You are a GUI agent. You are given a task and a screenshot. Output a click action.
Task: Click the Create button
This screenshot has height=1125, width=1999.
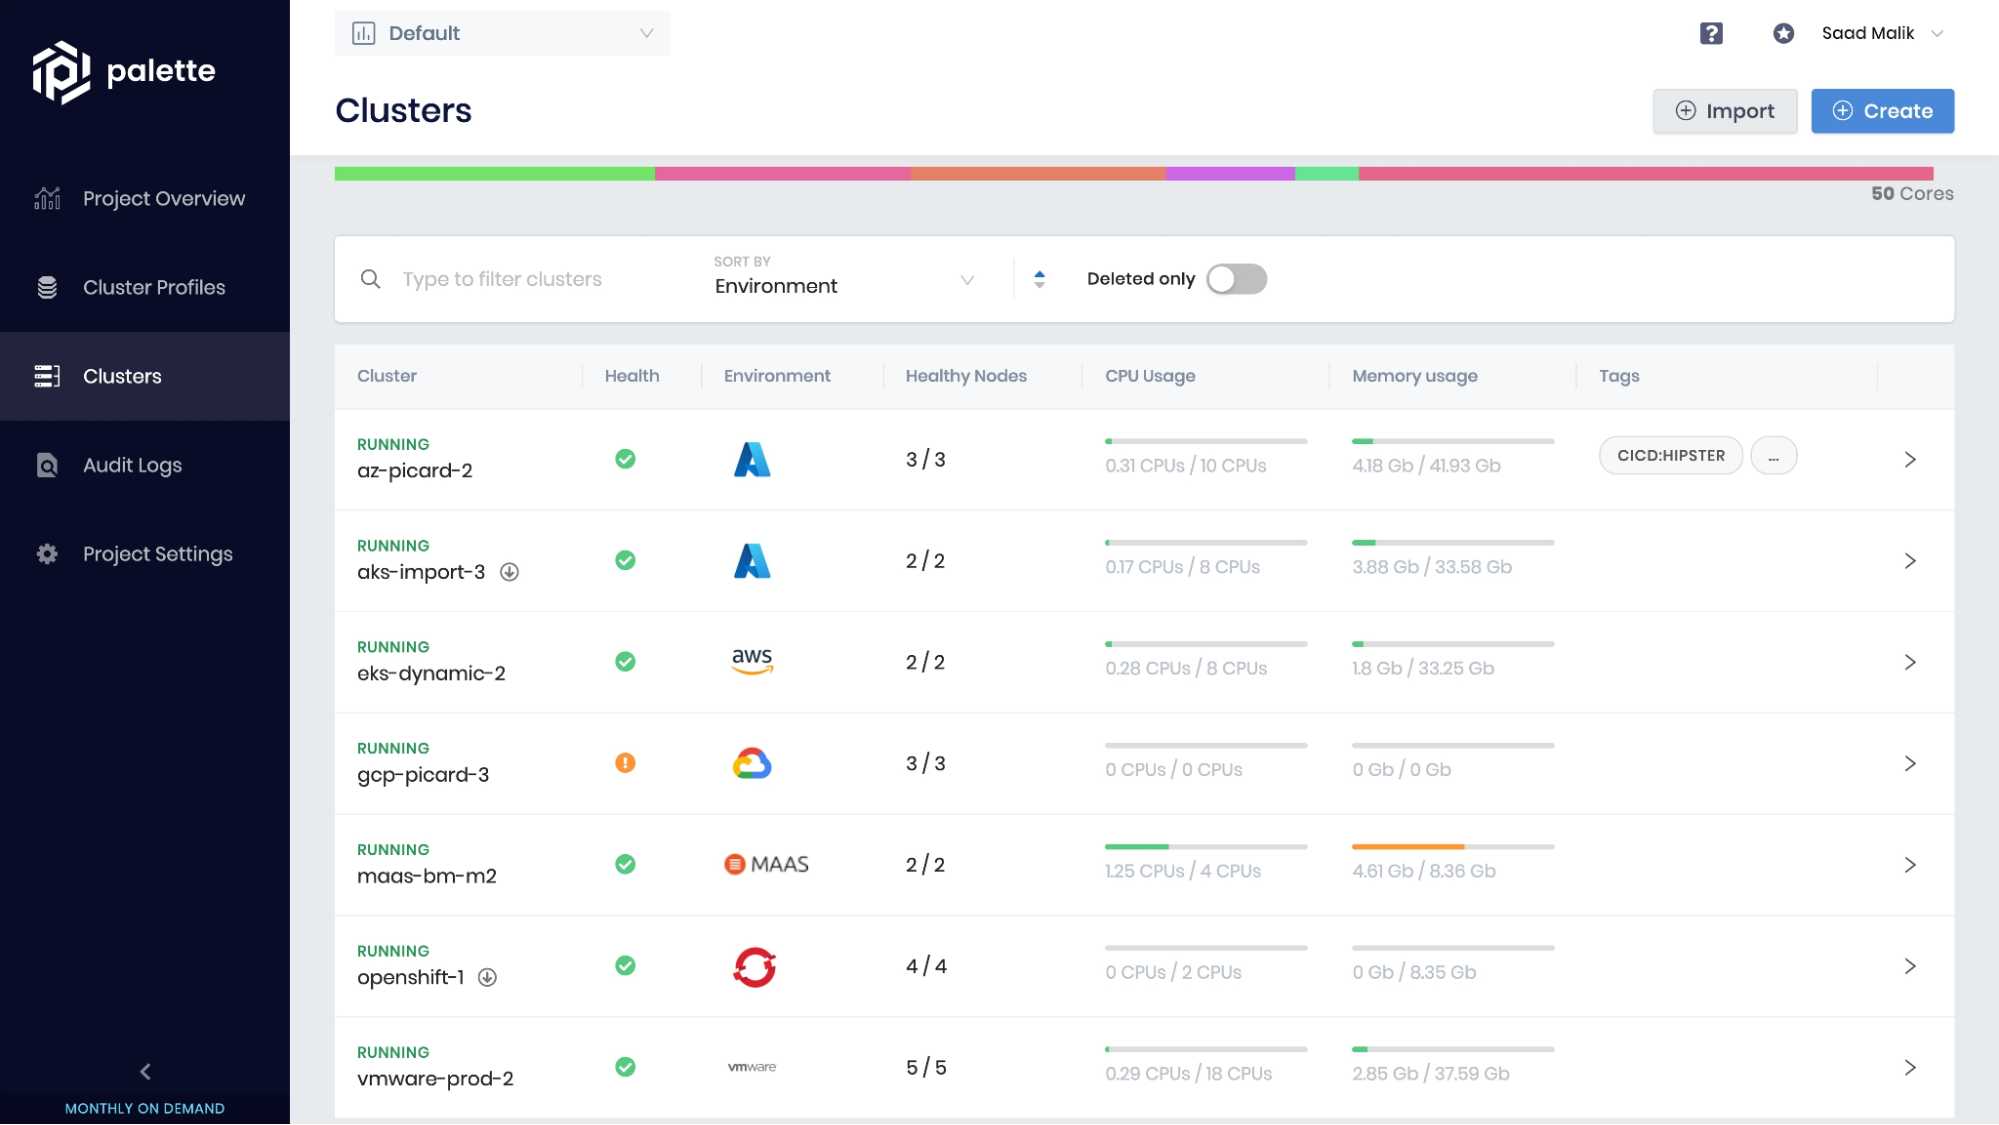[x=1882, y=110]
